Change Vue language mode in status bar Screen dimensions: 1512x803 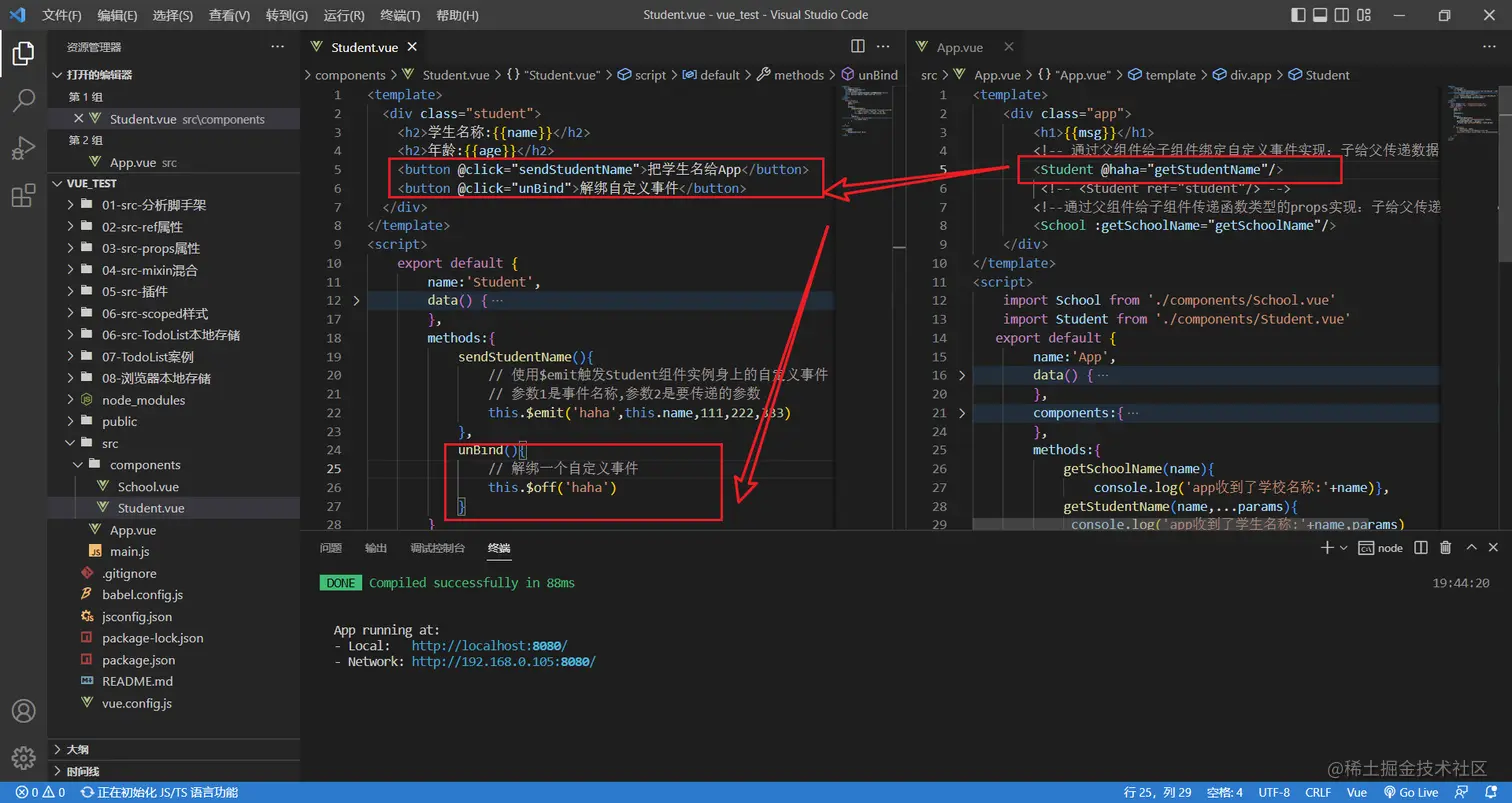pyautogui.click(x=1357, y=792)
